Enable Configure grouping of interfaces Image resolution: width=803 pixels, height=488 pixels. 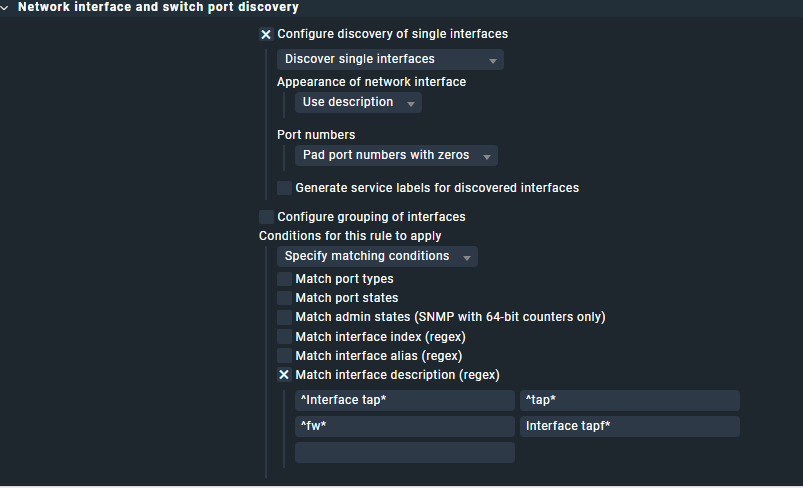tap(266, 217)
